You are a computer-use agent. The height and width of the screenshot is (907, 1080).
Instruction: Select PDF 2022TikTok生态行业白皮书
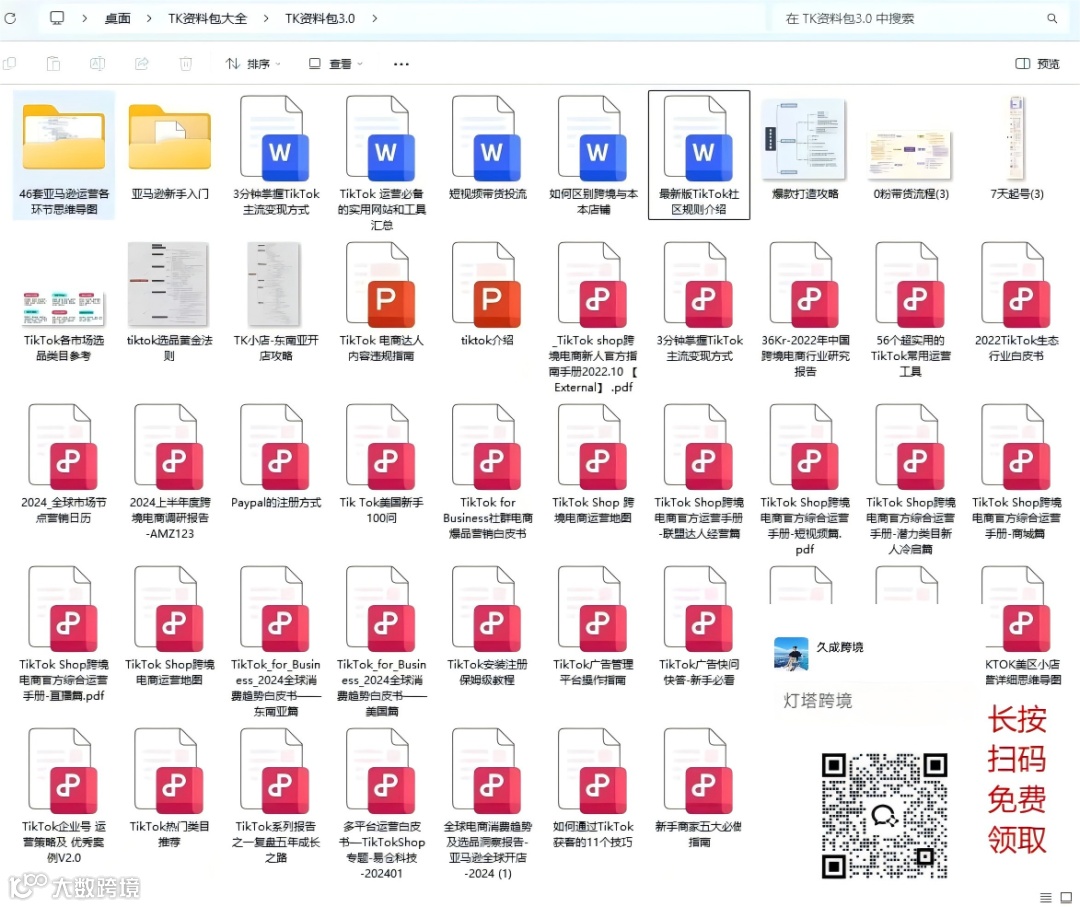(x=1017, y=302)
